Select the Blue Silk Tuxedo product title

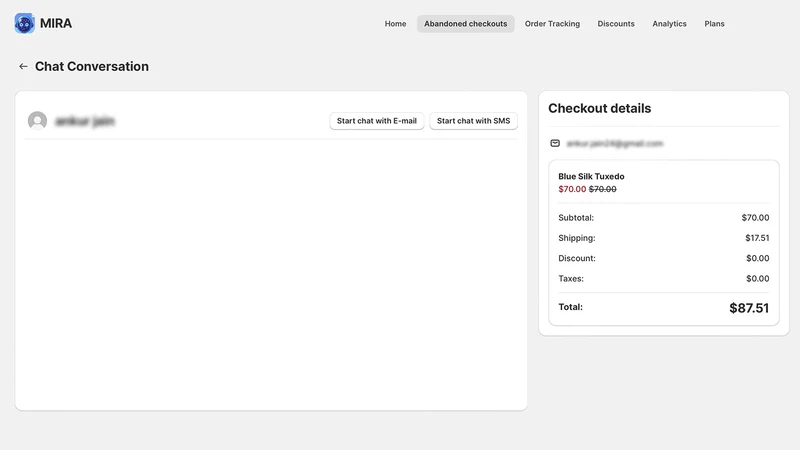(591, 176)
